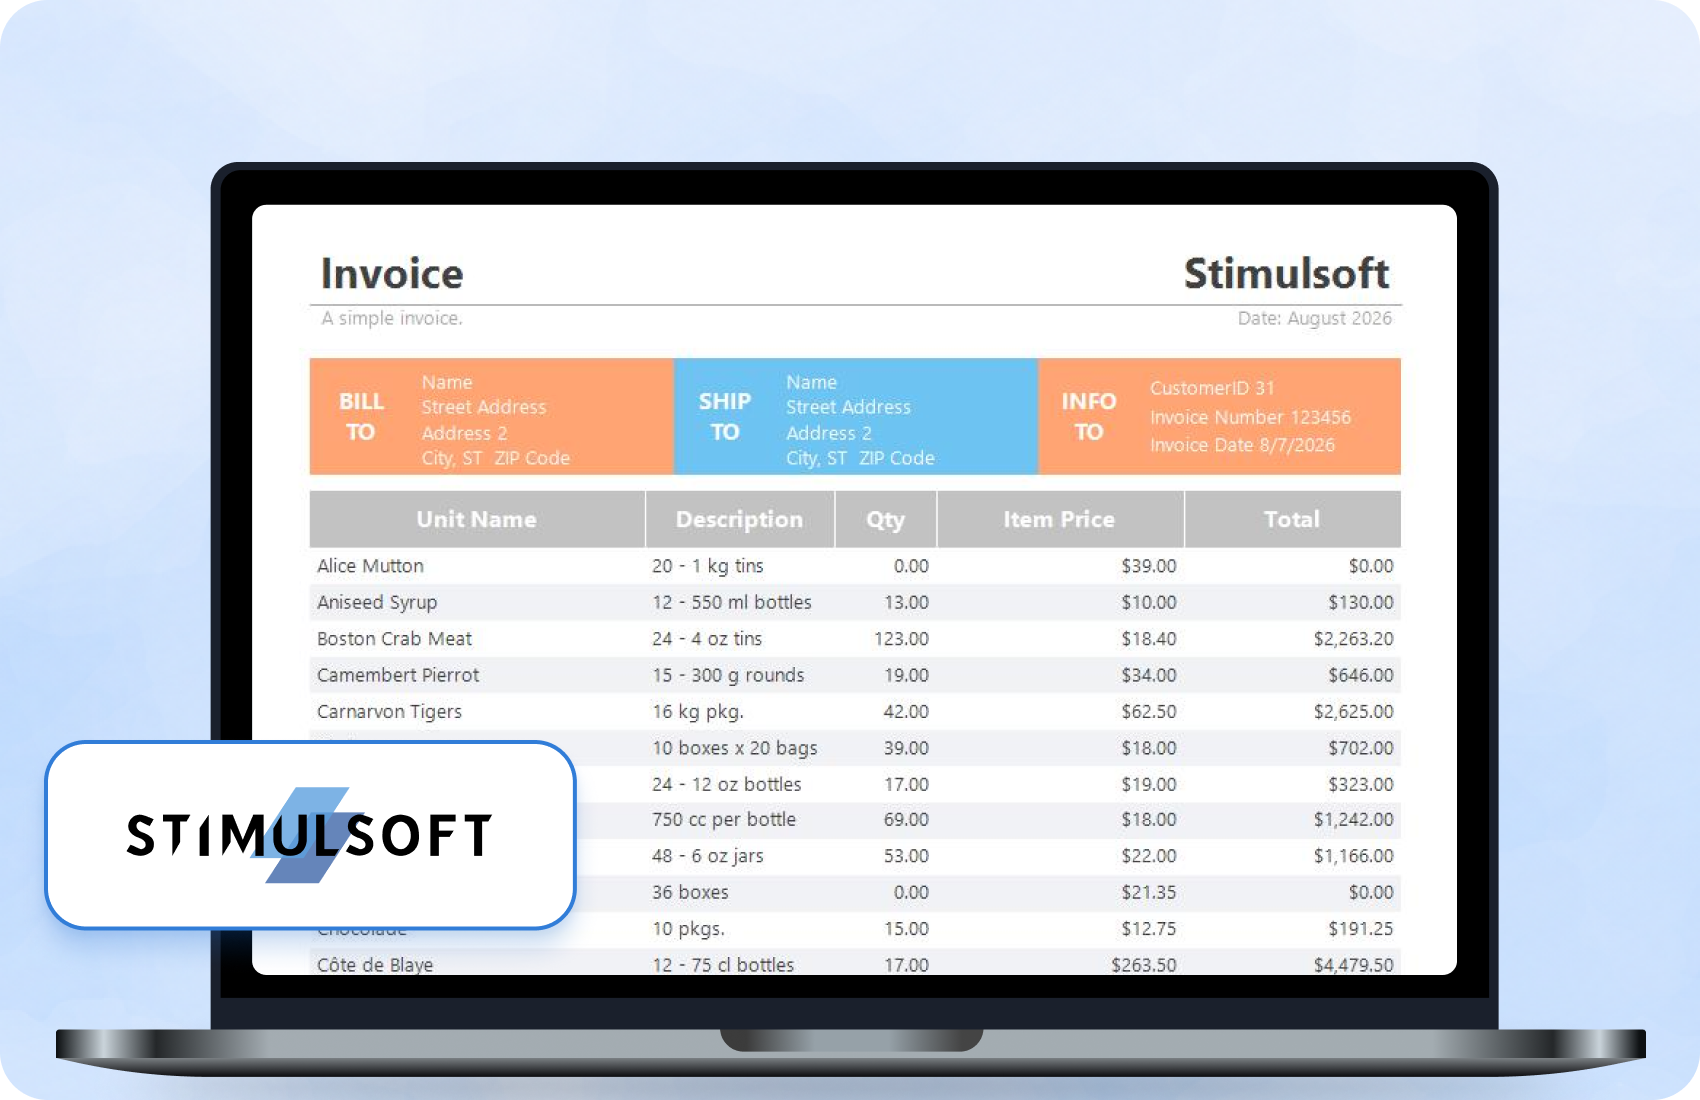1700x1100 pixels.
Task: Click the "36 boxes" description
Action: [690, 892]
